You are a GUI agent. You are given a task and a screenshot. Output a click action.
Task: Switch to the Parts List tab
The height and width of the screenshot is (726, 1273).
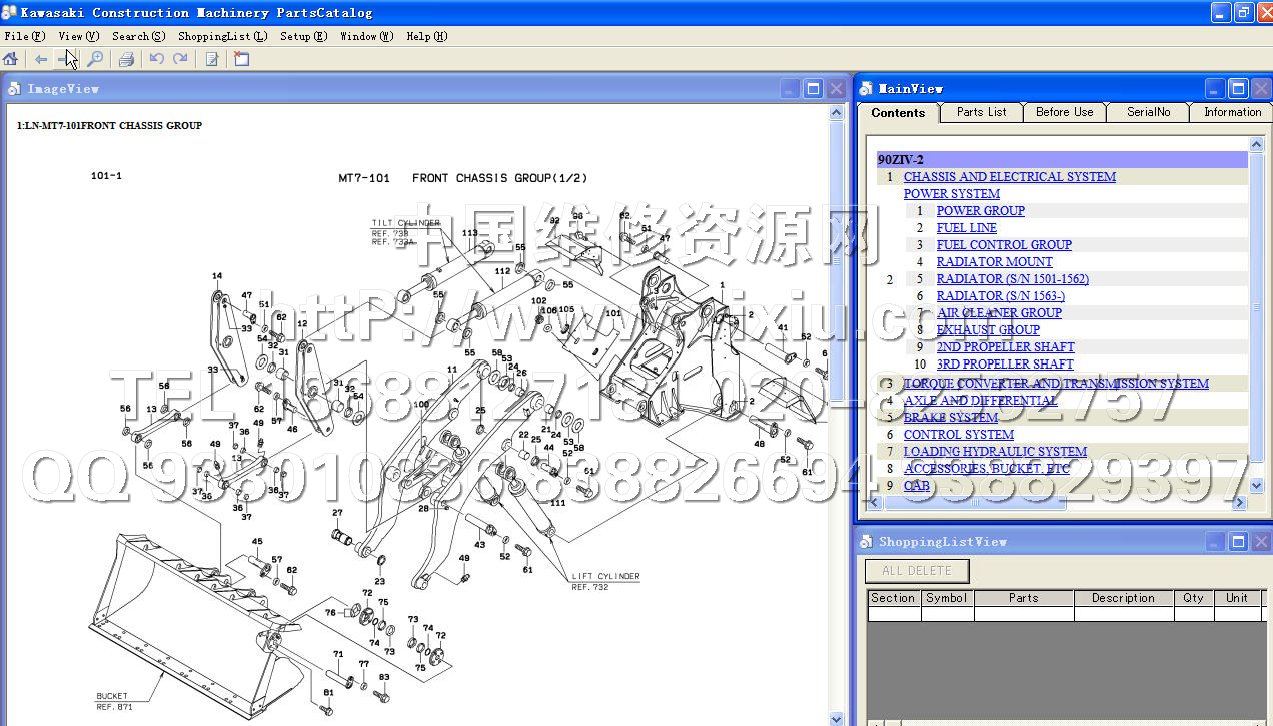point(981,112)
